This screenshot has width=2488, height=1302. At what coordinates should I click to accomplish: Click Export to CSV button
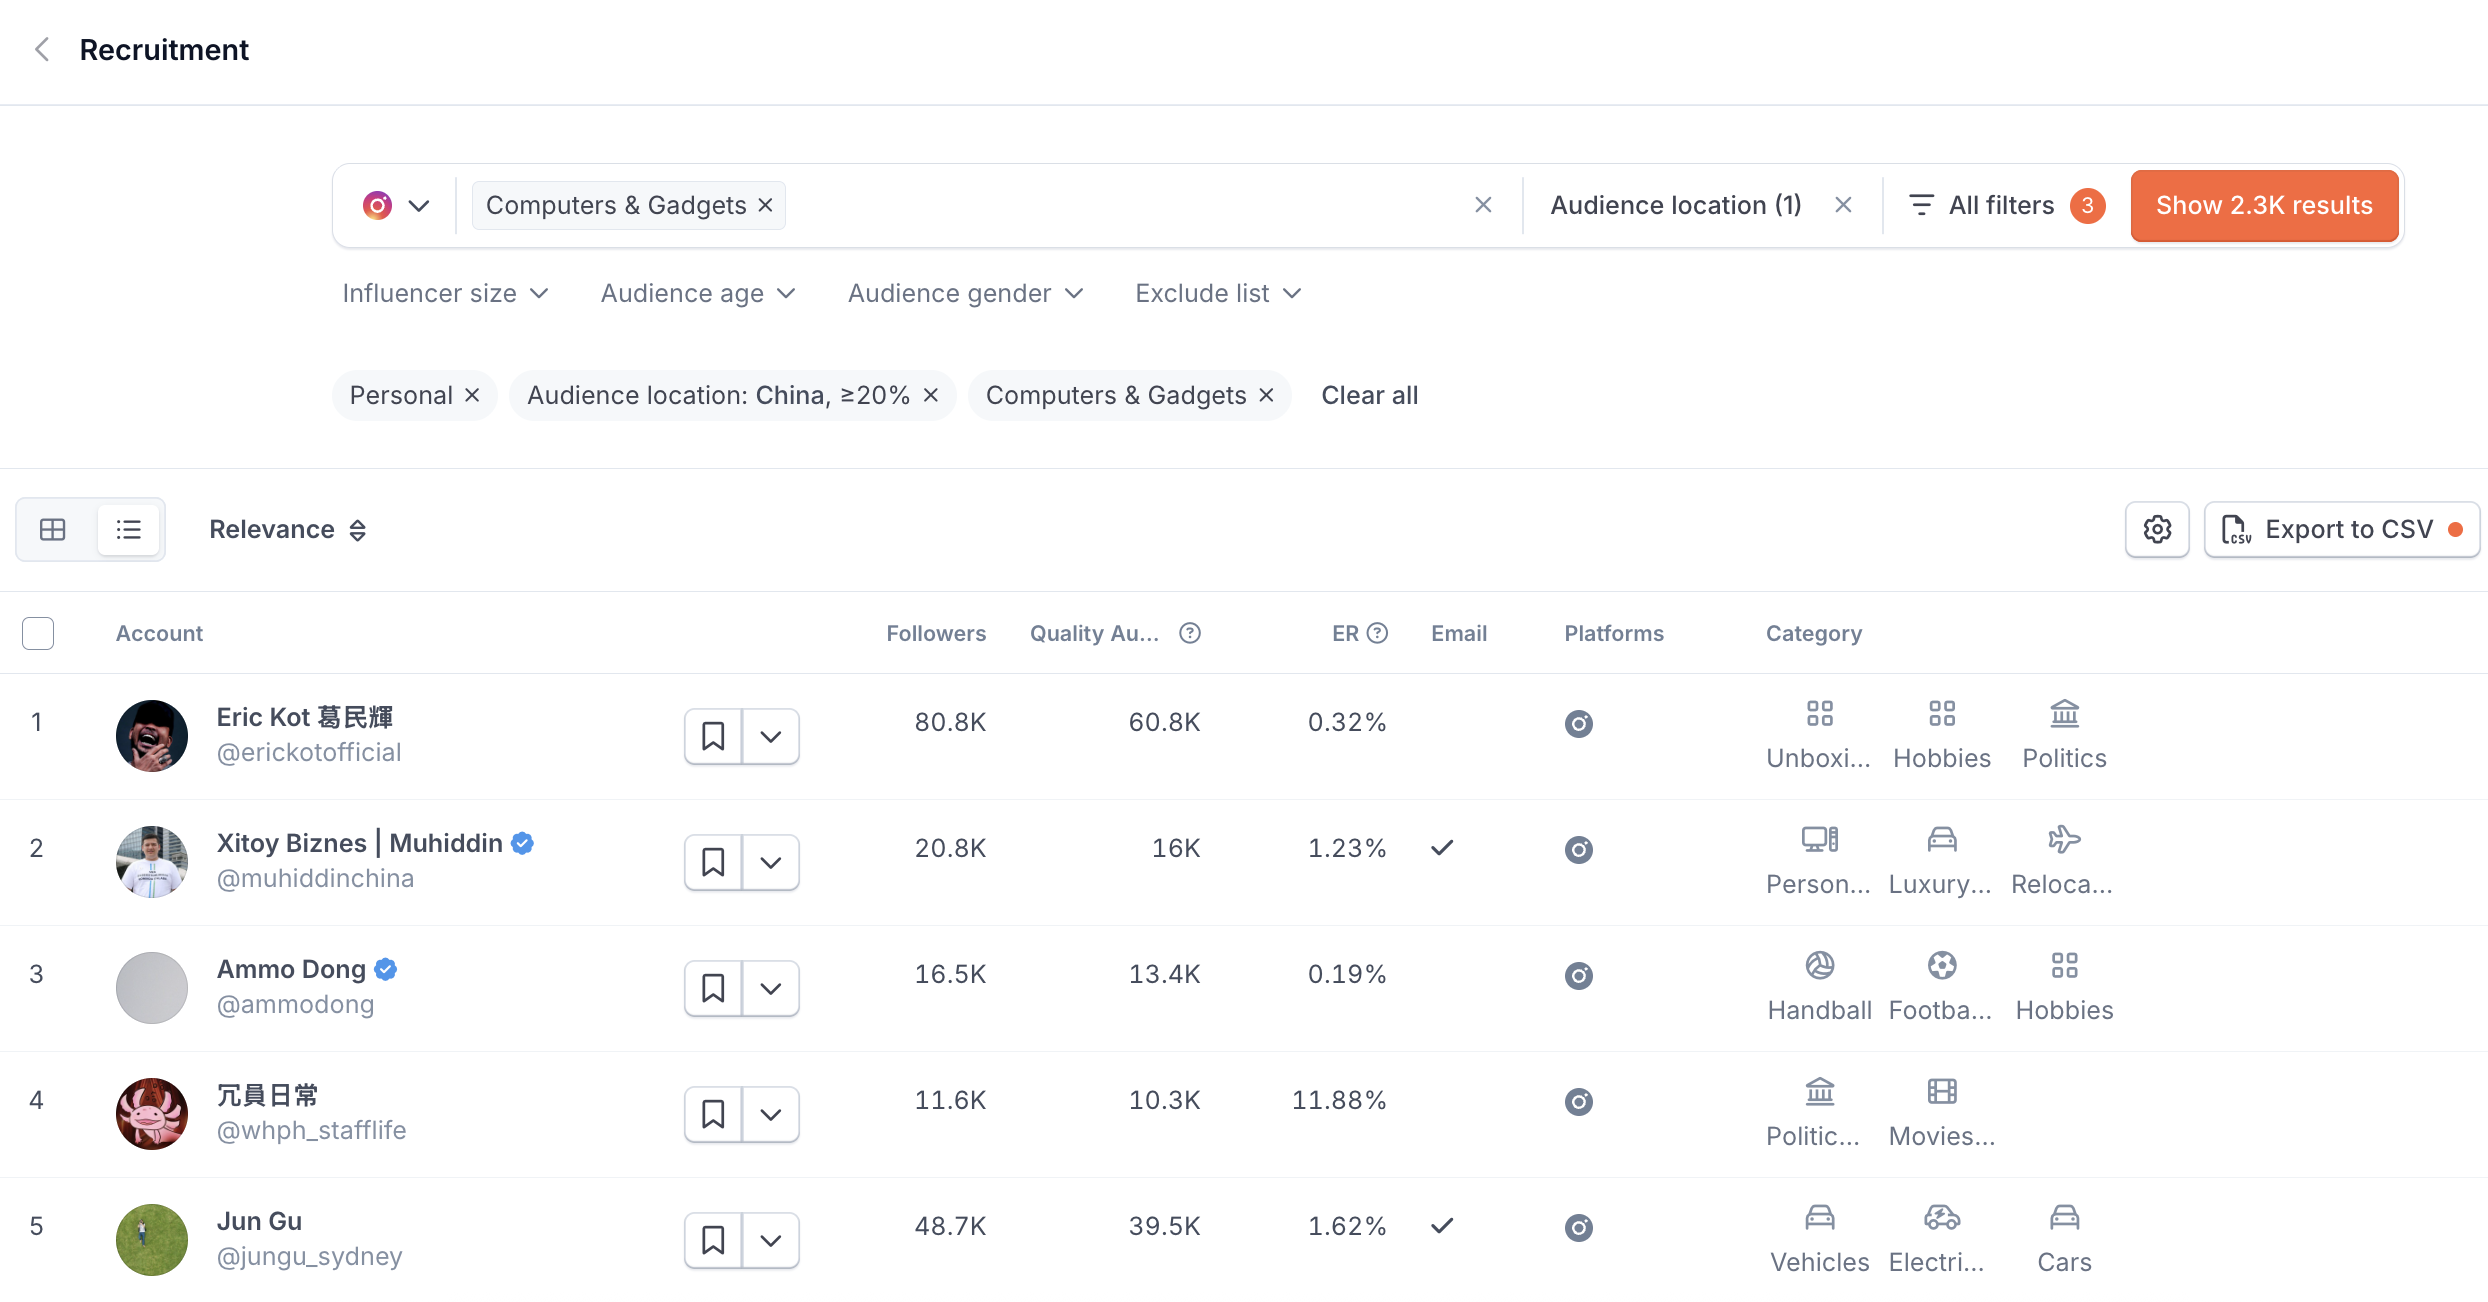pyautogui.click(x=2341, y=530)
